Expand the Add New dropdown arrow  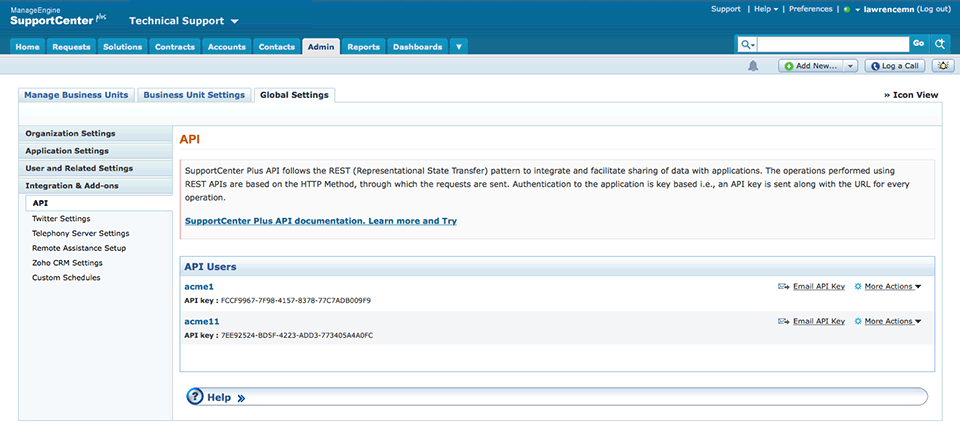click(x=850, y=66)
